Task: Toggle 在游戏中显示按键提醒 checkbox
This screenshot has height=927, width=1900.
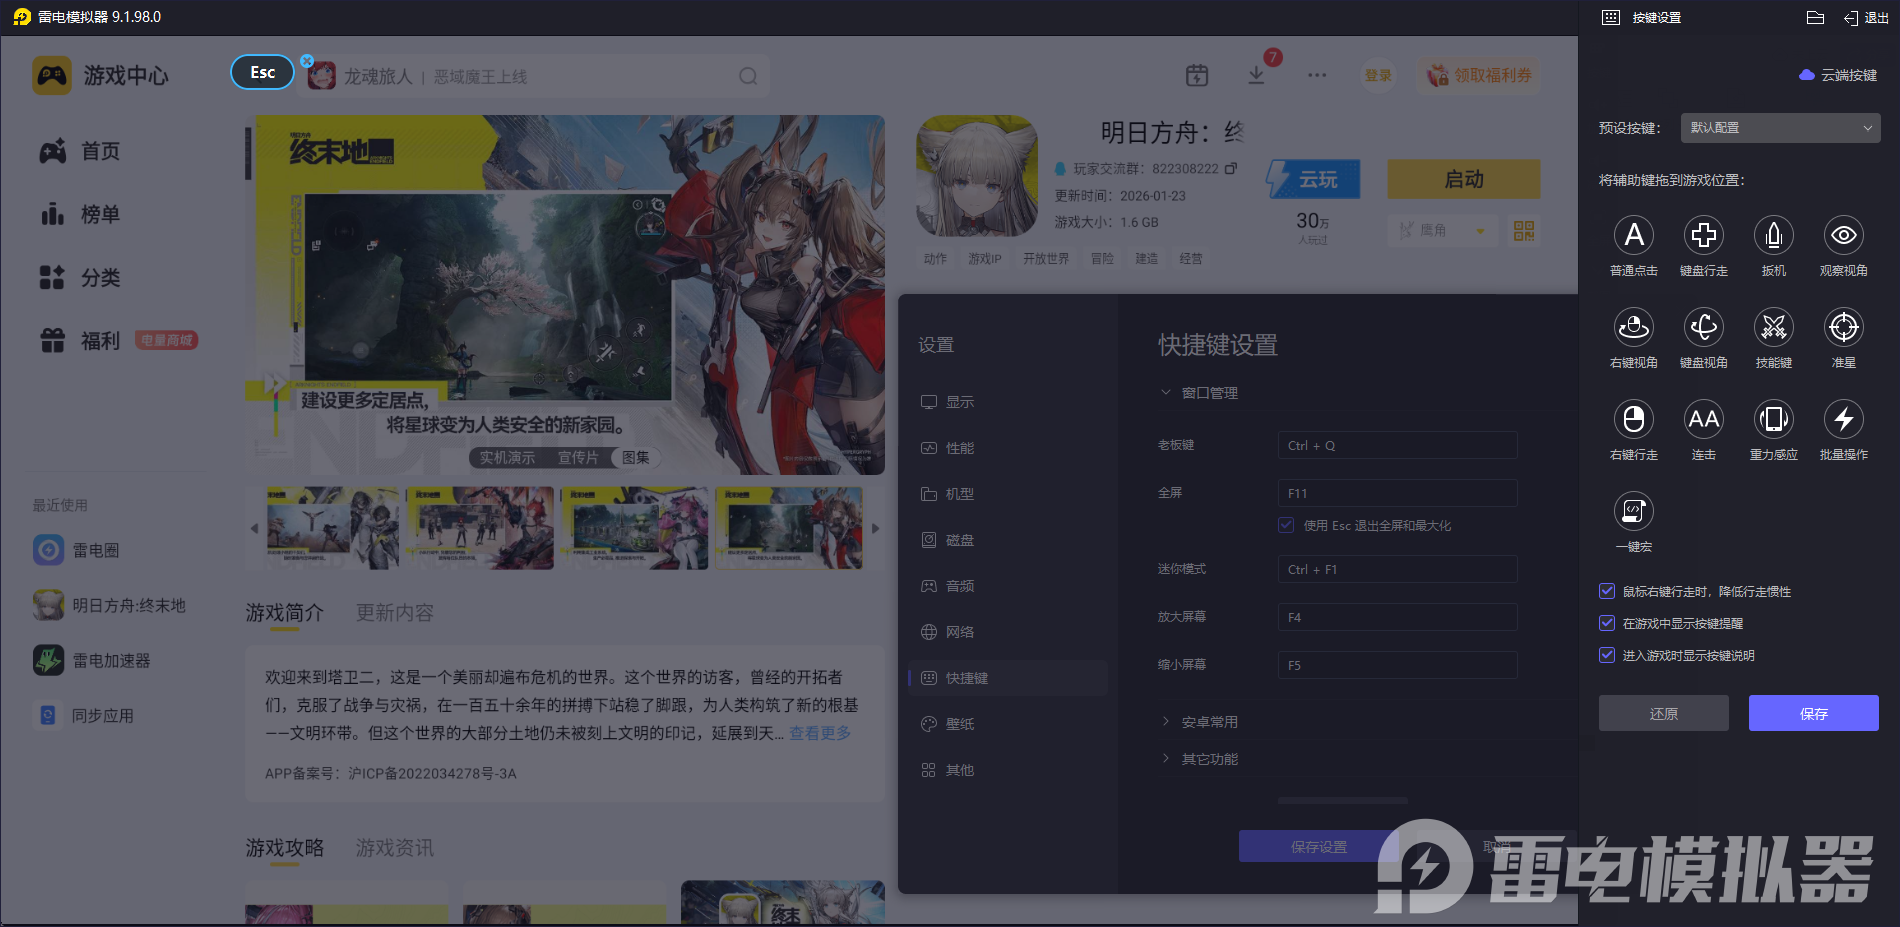Action: [x=1606, y=623]
